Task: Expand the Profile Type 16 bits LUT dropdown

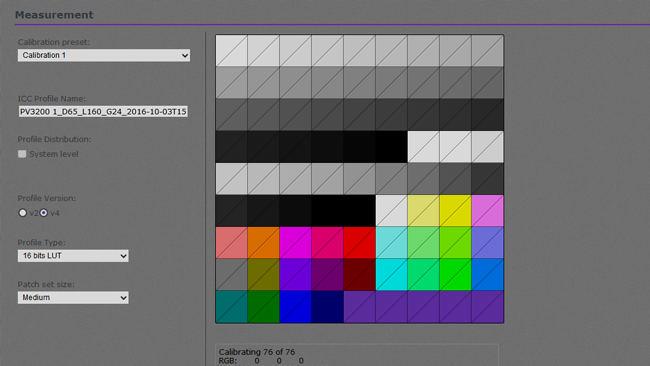Action: click(73, 256)
